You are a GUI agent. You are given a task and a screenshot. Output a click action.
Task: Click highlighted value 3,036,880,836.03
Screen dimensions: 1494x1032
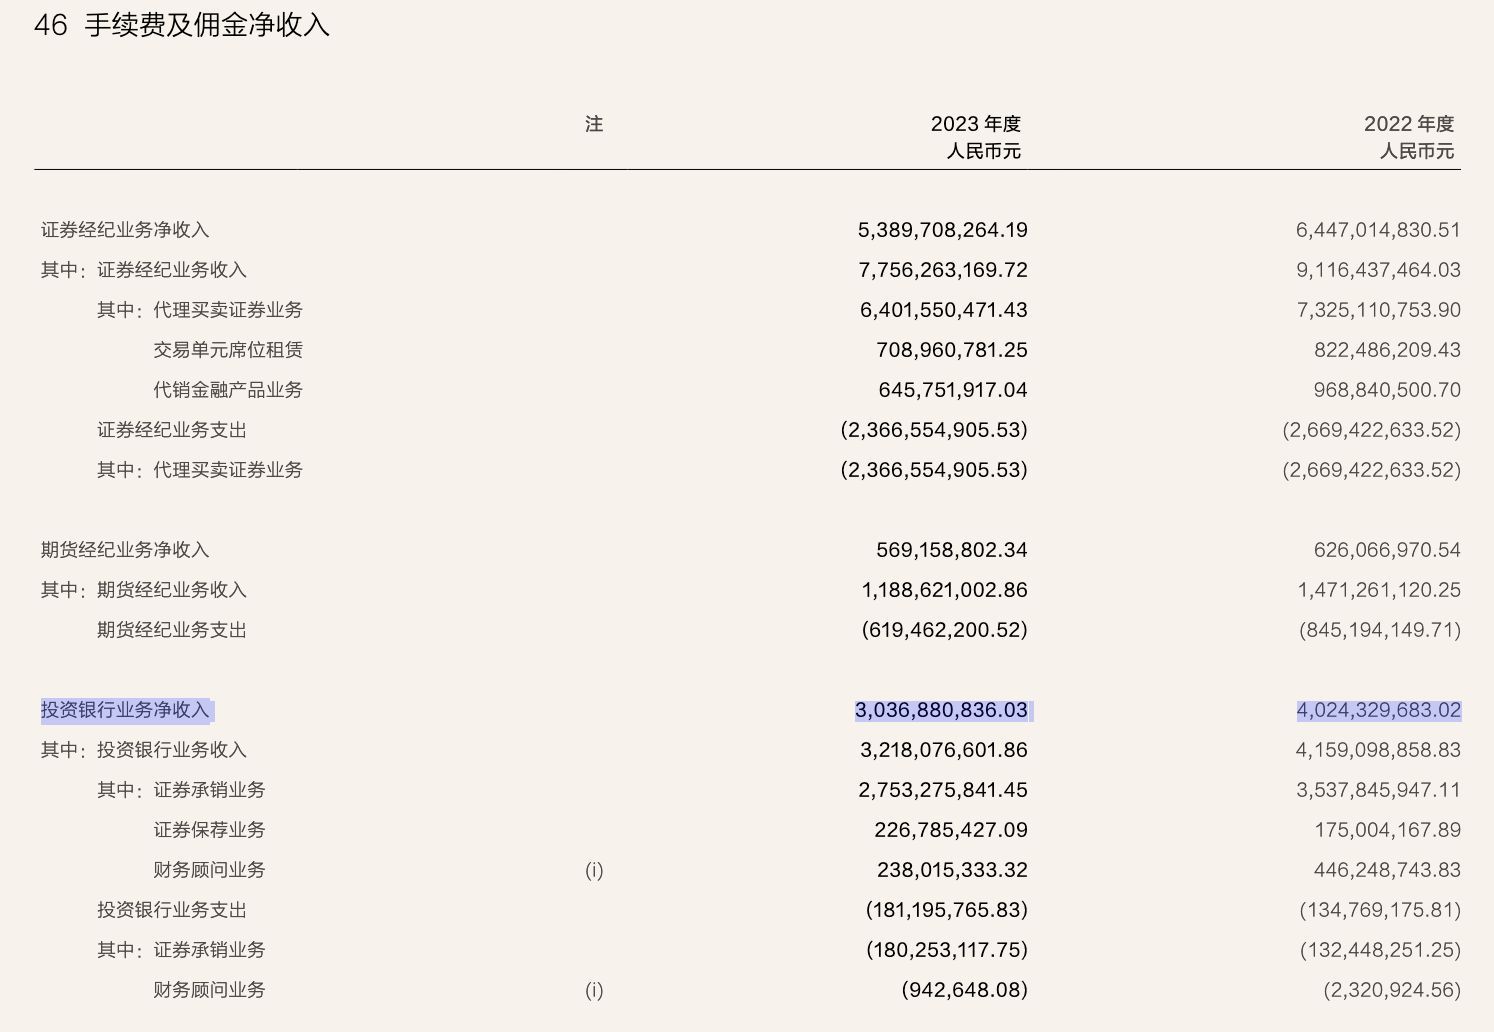coord(941,710)
